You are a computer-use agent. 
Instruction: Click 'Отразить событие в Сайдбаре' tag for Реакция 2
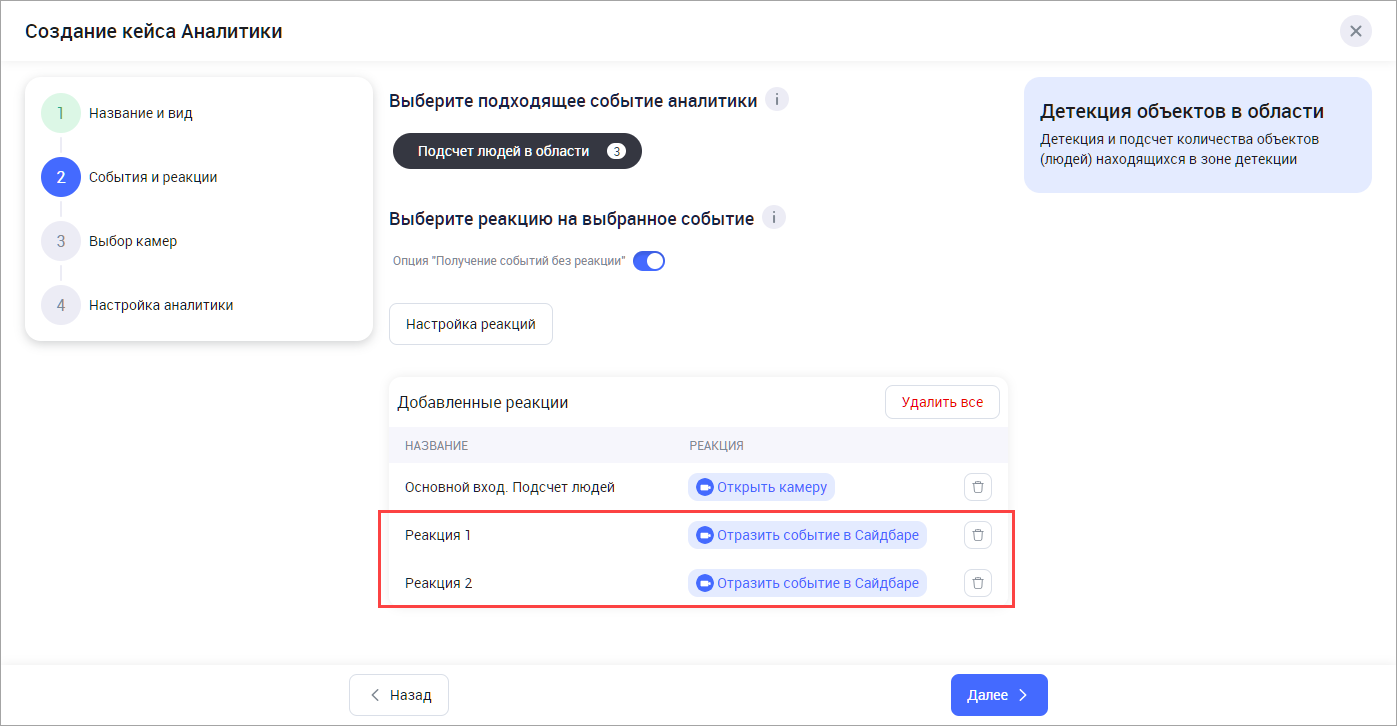(x=817, y=583)
